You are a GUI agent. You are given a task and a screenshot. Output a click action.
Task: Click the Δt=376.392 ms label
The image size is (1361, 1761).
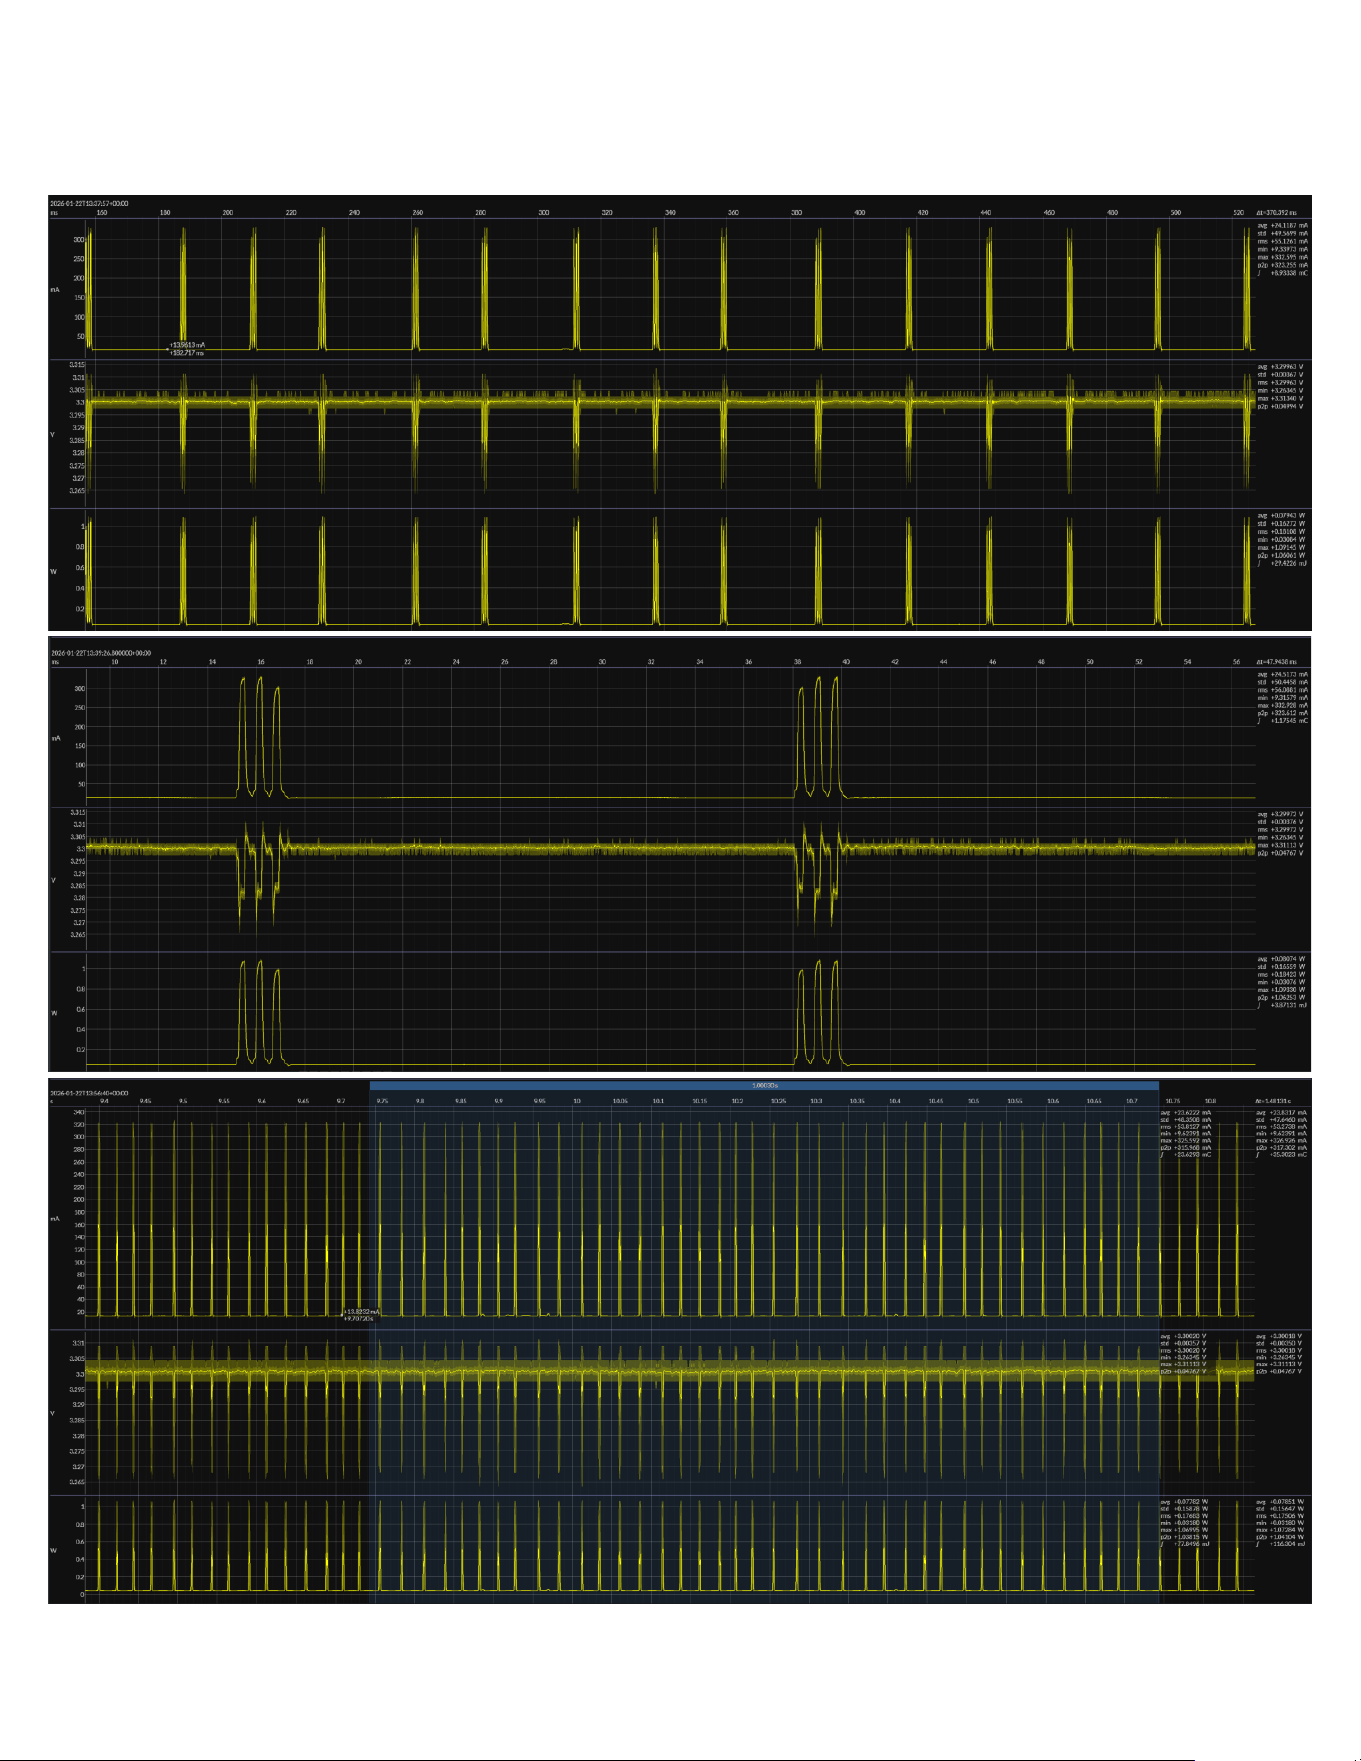click(x=1276, y=213)
